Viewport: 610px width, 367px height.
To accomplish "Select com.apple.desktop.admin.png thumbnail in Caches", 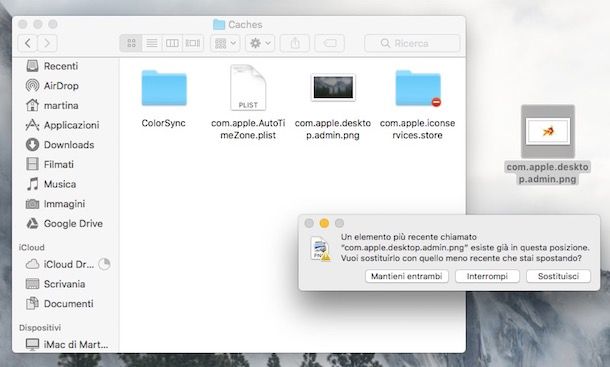I will (x=333, y=88).
